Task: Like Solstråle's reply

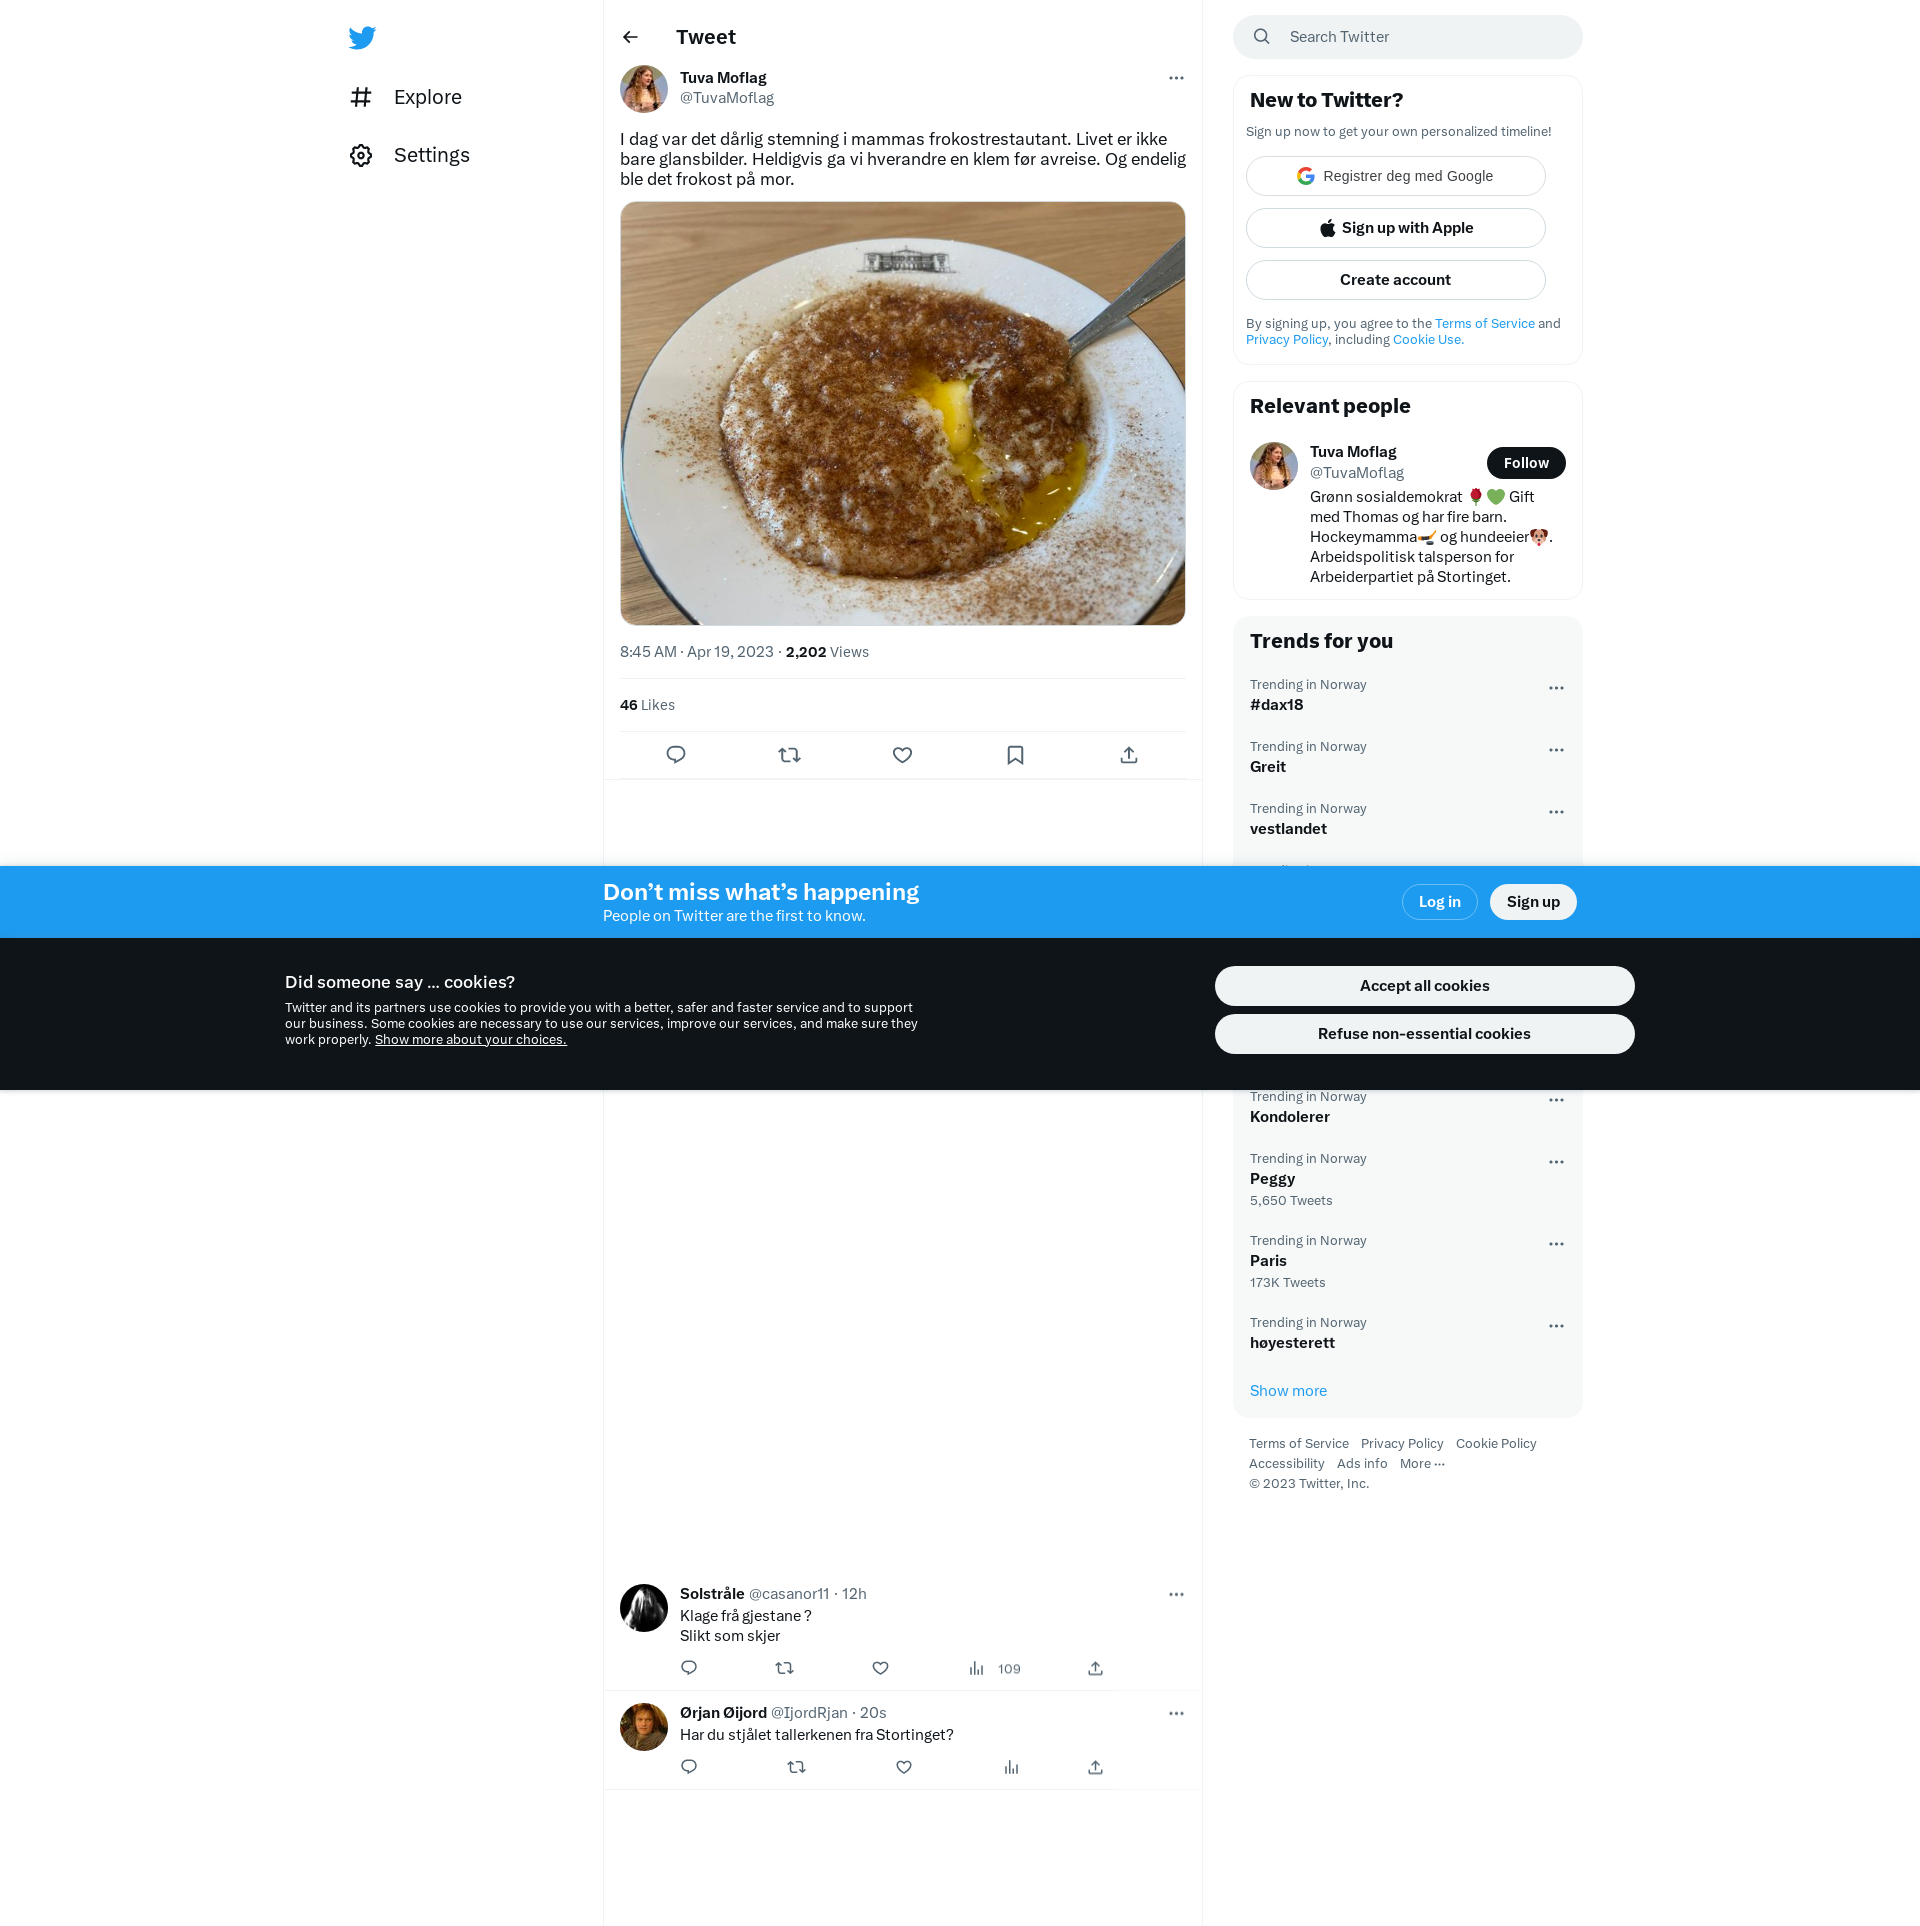Action: [880, 1668]
